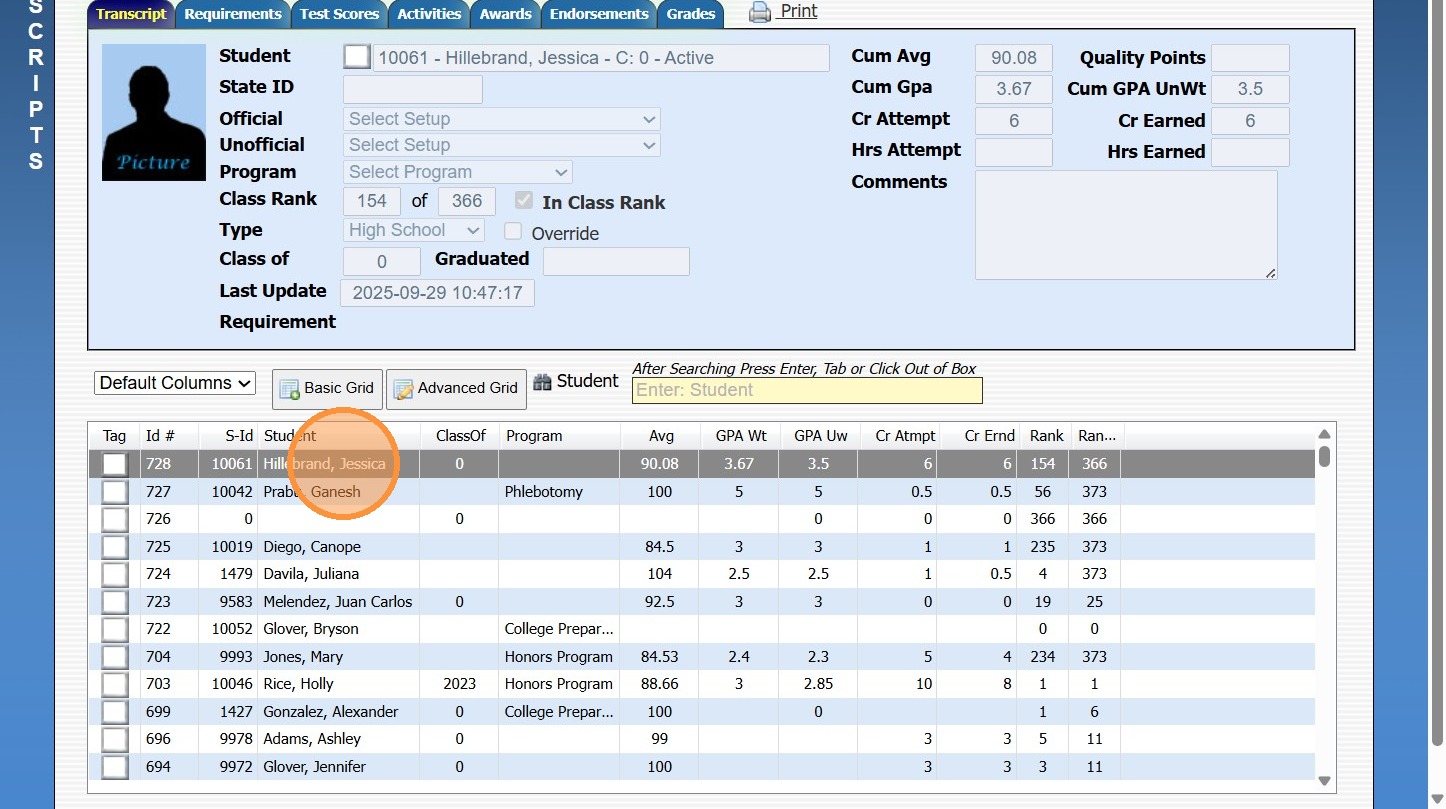
Task: Open the Endorsements tab
Action: [x=598, y=14]
